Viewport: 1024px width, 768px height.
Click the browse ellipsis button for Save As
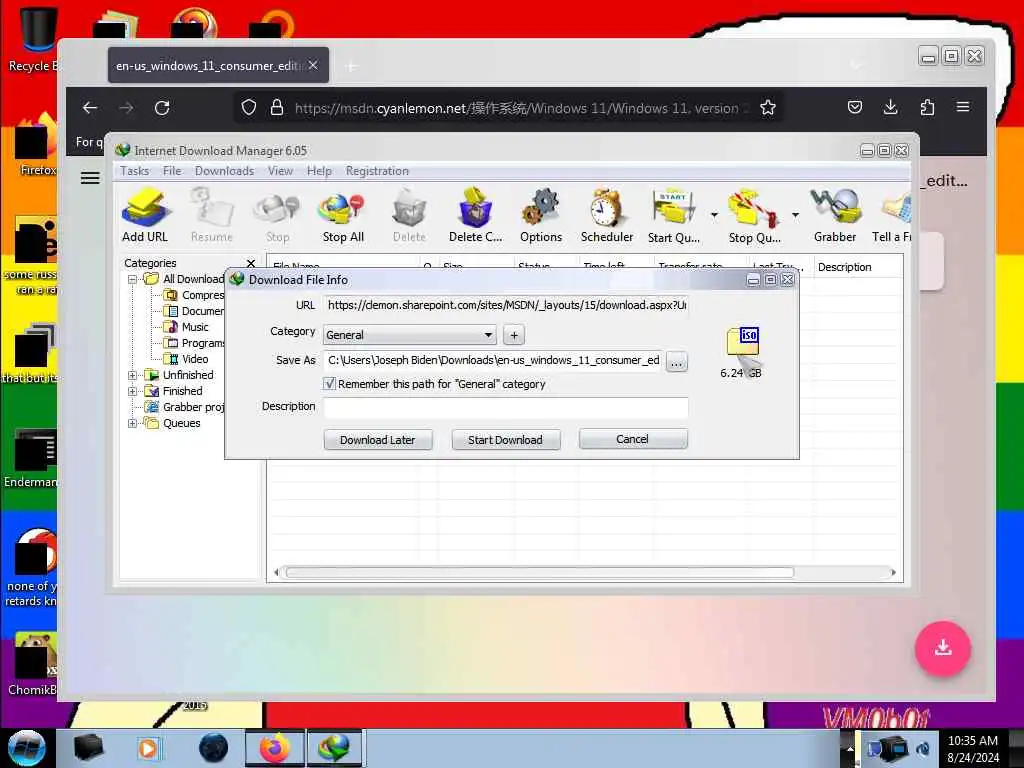click(x=677, y=361)
